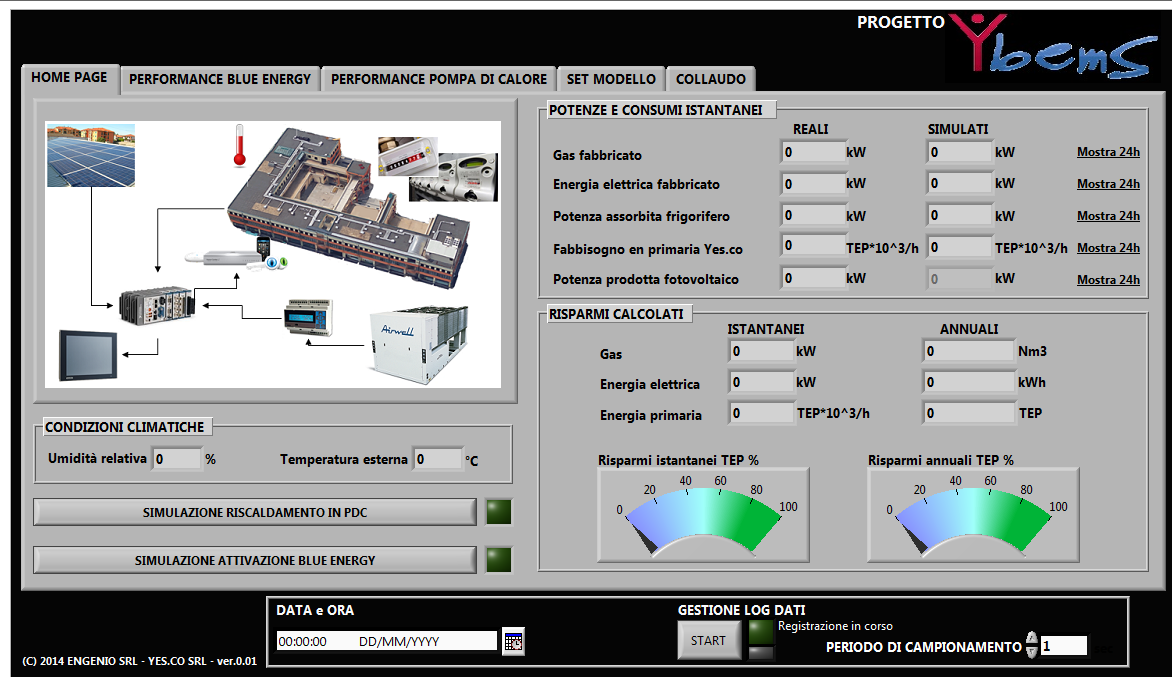Click the building 3D model image
This screenshot has height=677, width=1172.
click(350, 208)
